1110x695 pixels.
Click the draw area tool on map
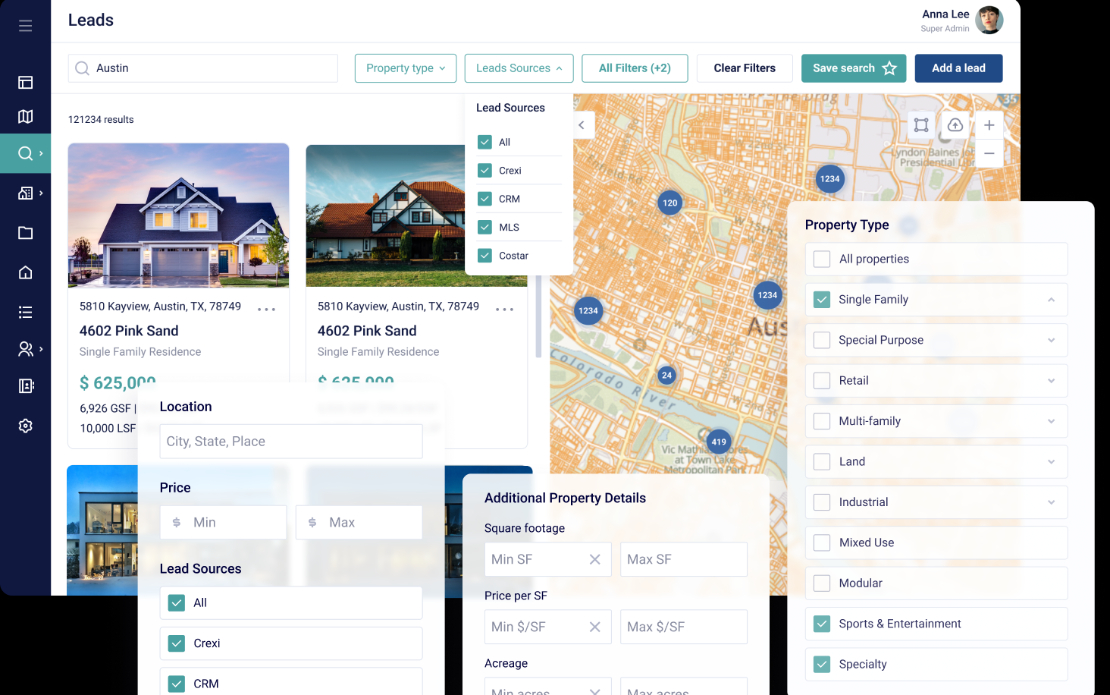click(x=921, y=125)
